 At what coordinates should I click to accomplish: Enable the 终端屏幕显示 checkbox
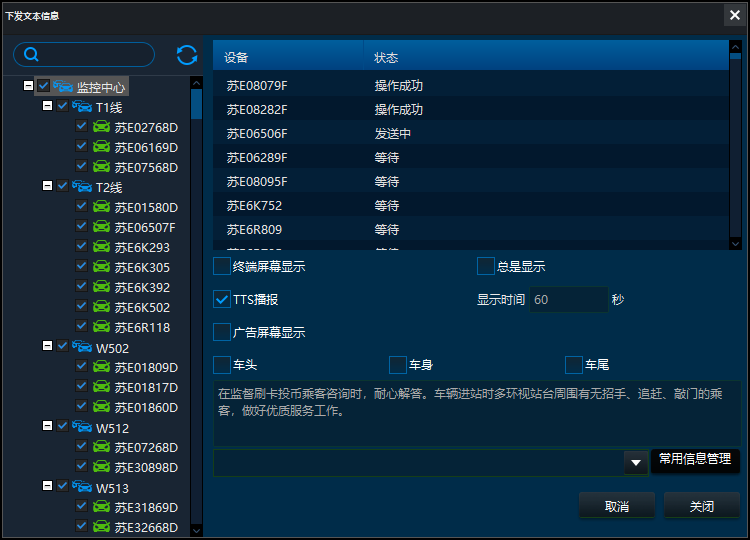(222, 266)
